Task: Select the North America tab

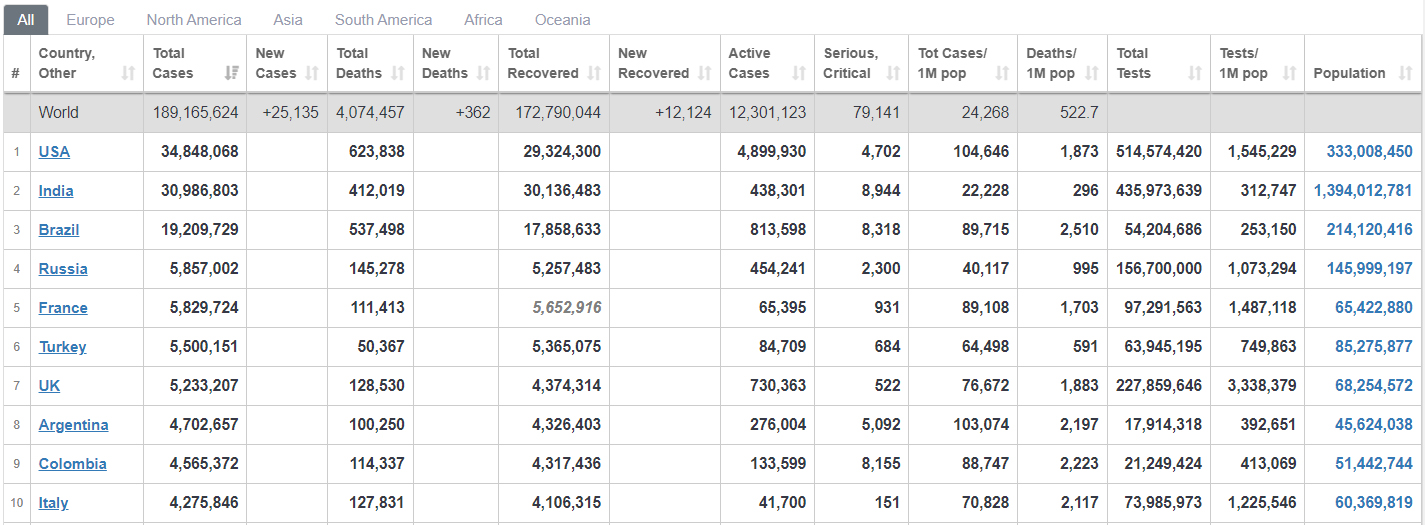Action: point(194,20)
